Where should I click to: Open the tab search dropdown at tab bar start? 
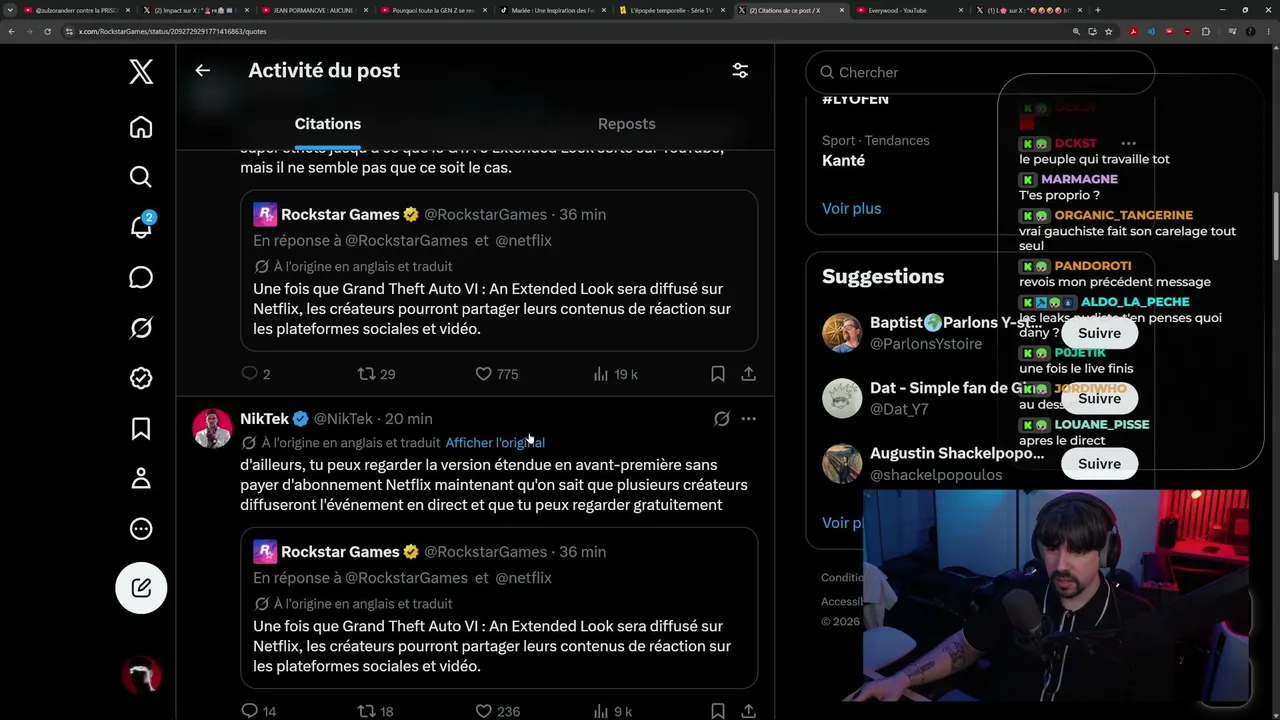point(10,10)
